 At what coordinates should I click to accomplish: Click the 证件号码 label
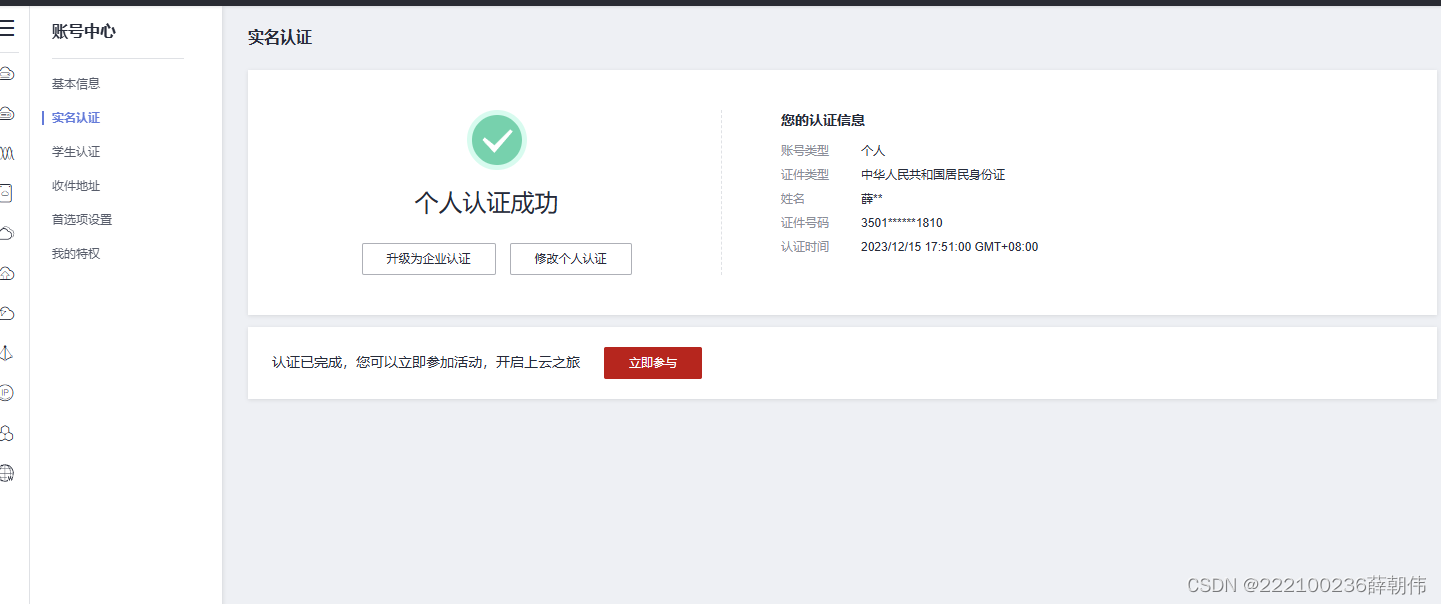(x=805, y=223)
